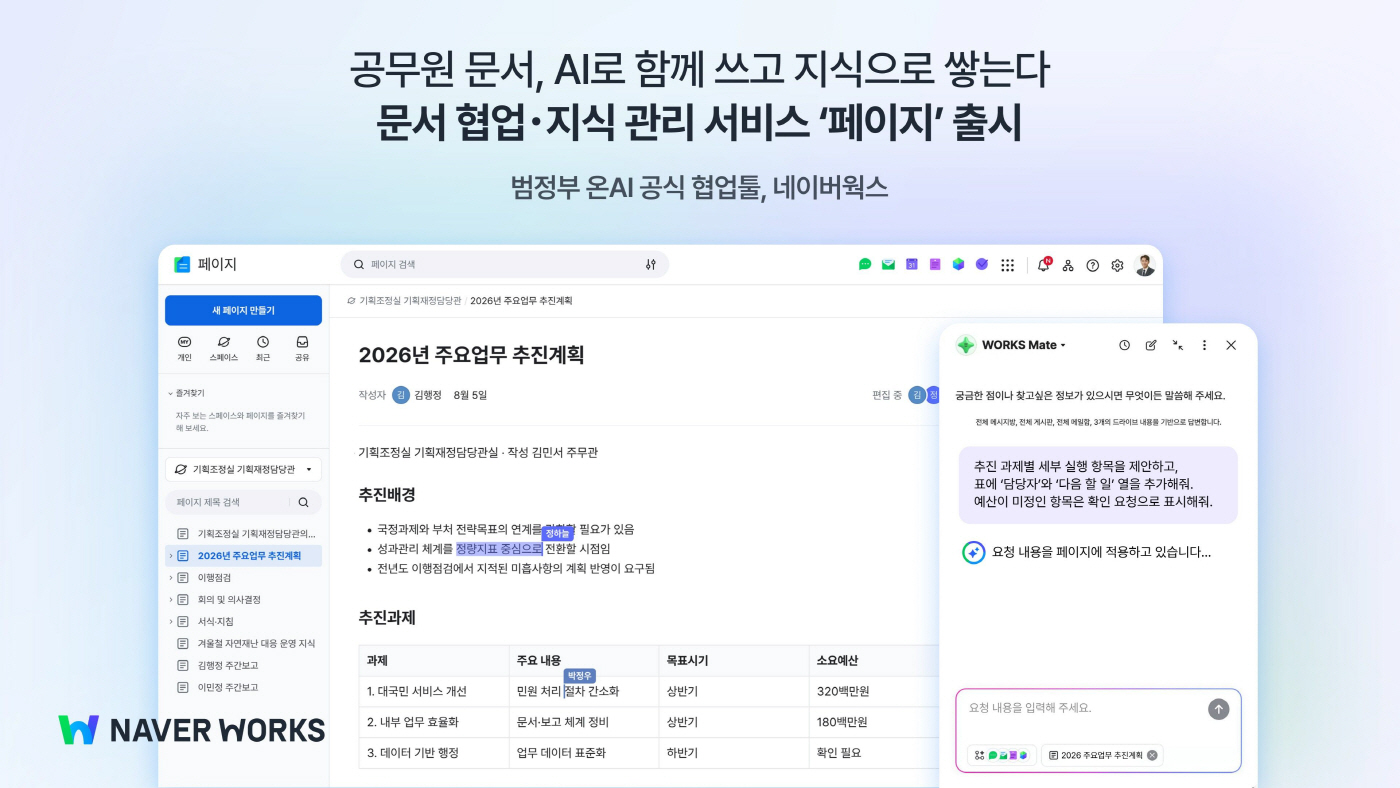Viewport: 1400px width, 788px height.
Task: Click the 업무 데이터 표준화 cell
Action: pyautogui.click(x=584, y=753)
